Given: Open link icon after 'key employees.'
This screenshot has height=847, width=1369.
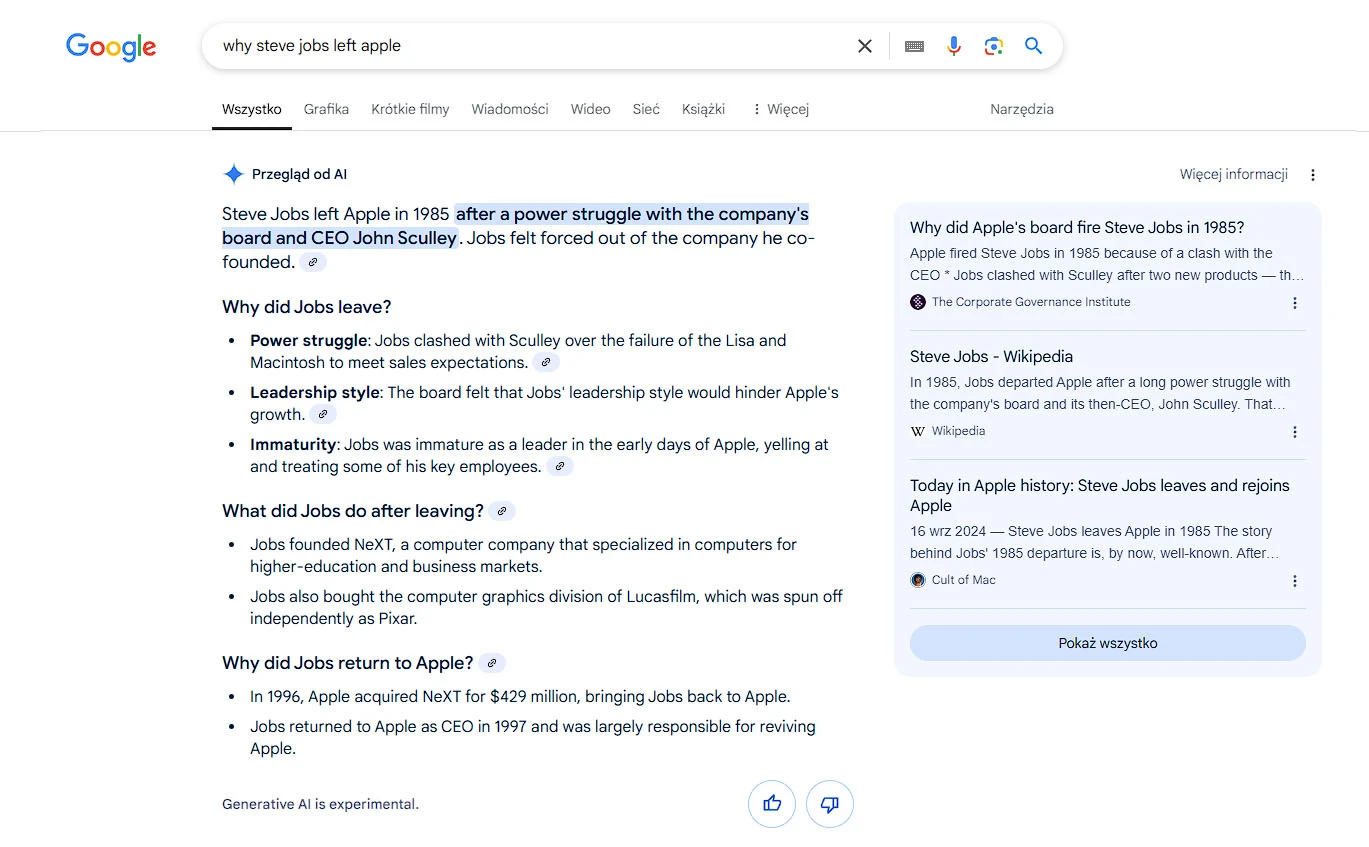Looking at the screenshot, I should pos(560,466).
